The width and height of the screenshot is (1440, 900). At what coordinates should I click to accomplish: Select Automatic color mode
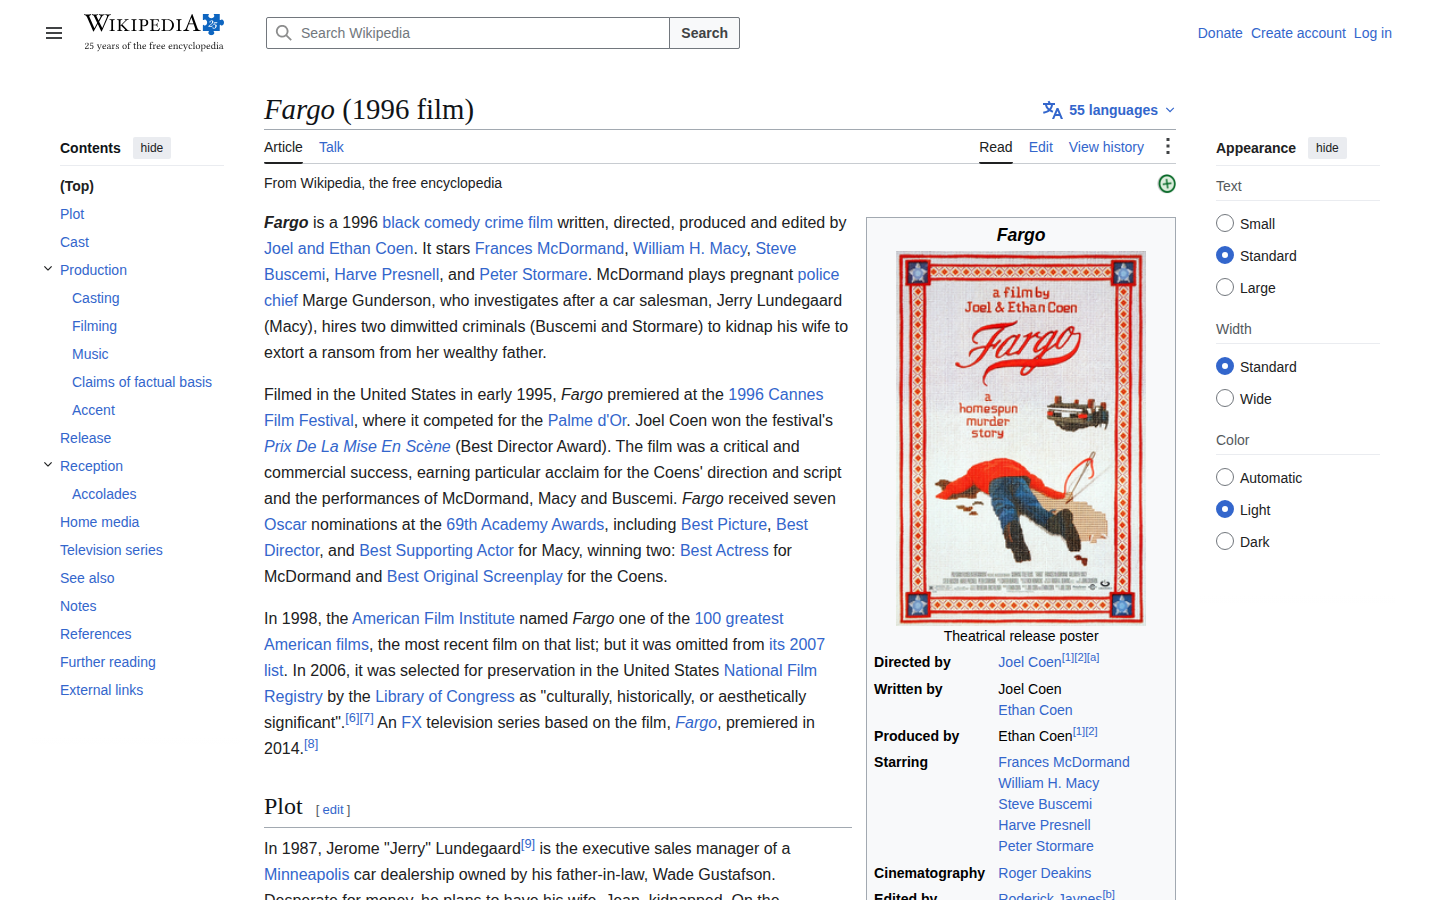pos(1225,477)
